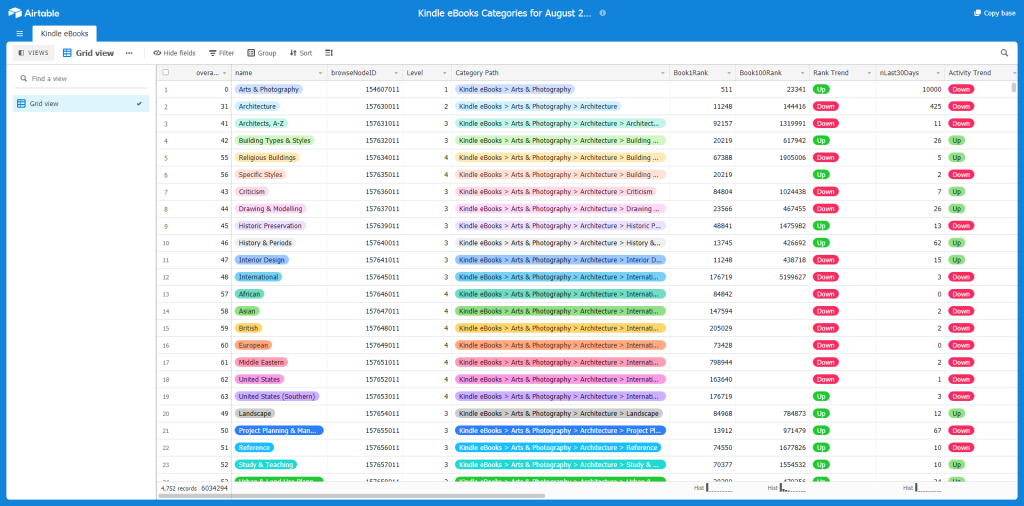Select Grid view in sidebar
This screenshot has width=1024, height=506.
[x=81, y=103]
